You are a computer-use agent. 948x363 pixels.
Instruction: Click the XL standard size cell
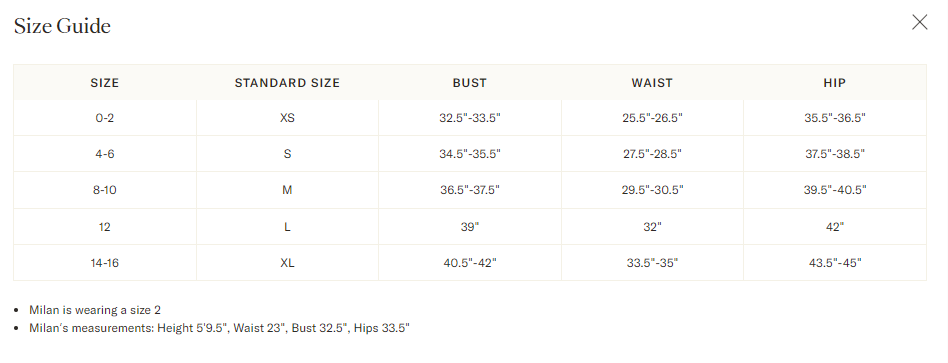pyautogui.click(x=287, y=263)
